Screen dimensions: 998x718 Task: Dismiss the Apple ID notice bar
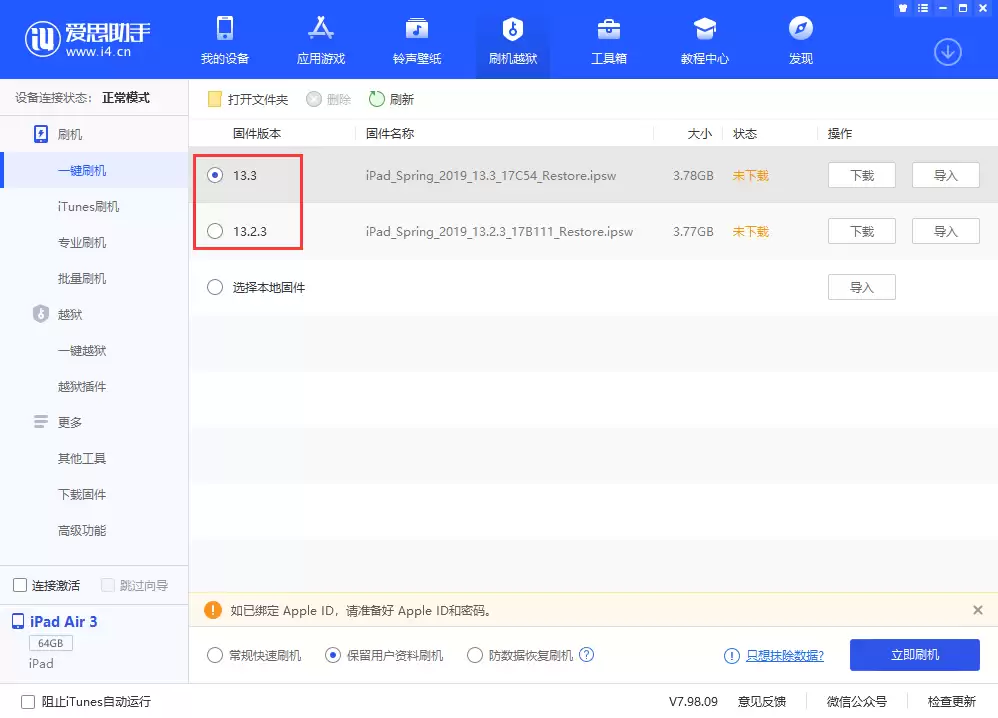pyautogui.click(x=978, y=610)
